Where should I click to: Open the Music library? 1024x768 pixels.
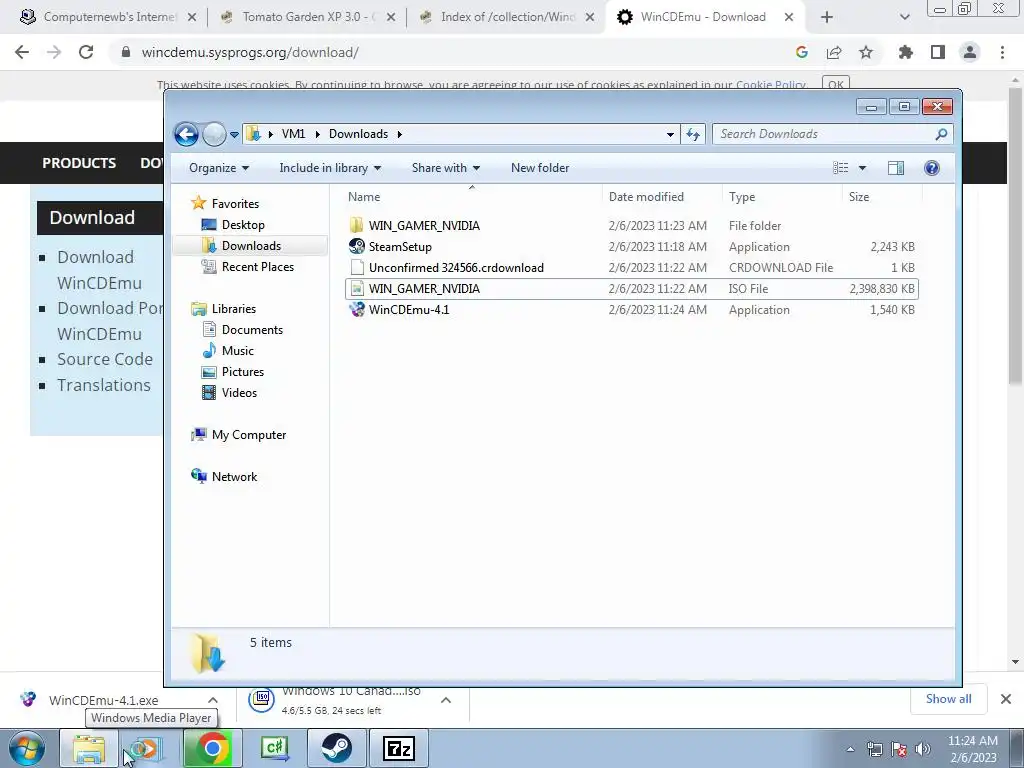[x=228, y=351]
